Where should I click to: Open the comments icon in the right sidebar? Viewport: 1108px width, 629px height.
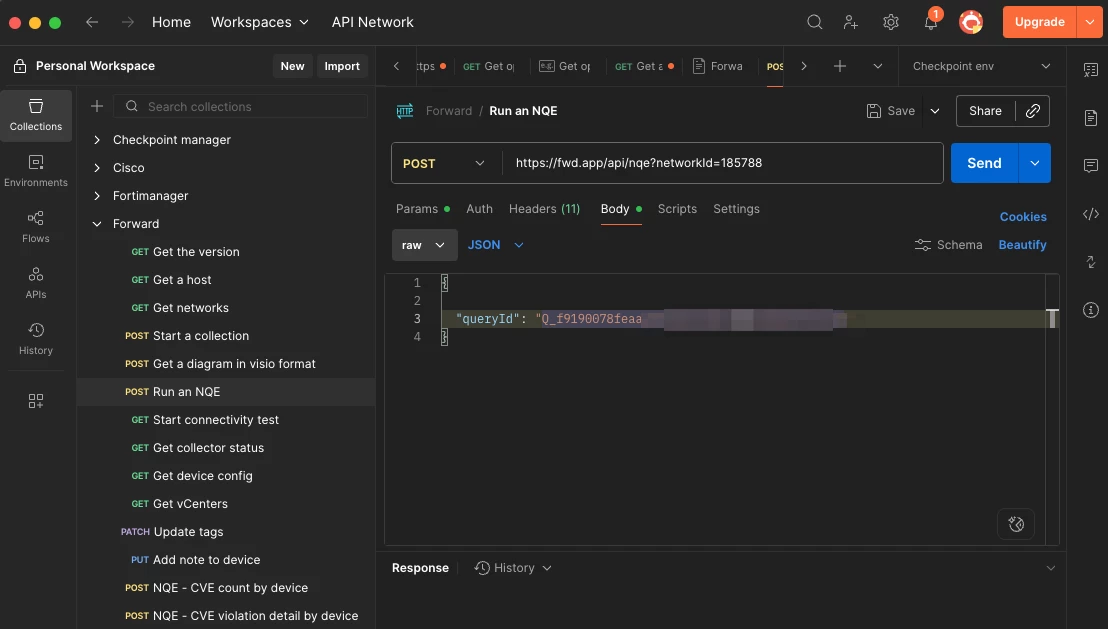click(x=1090, y=165)
